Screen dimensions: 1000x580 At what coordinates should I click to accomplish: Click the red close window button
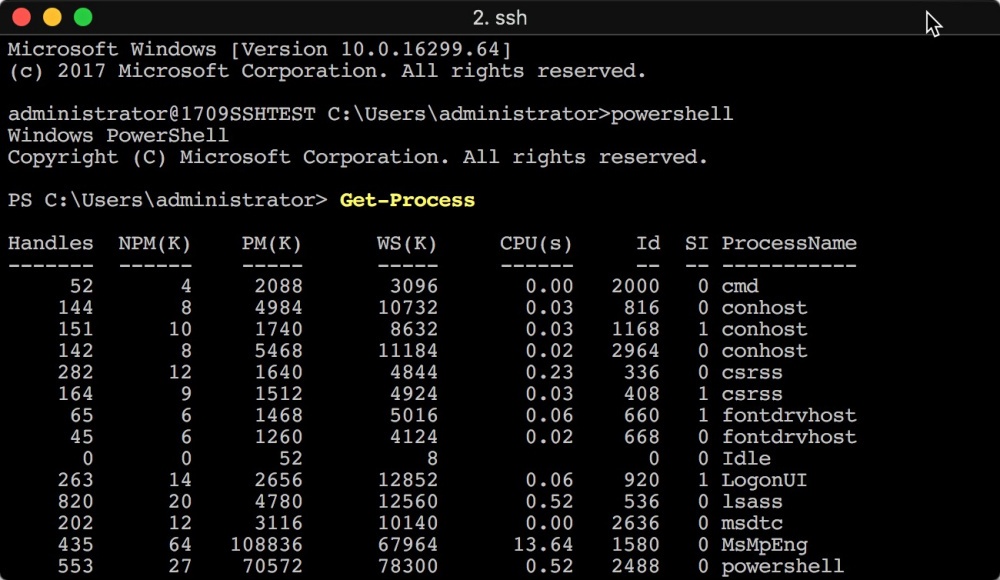tap(22, 17)
